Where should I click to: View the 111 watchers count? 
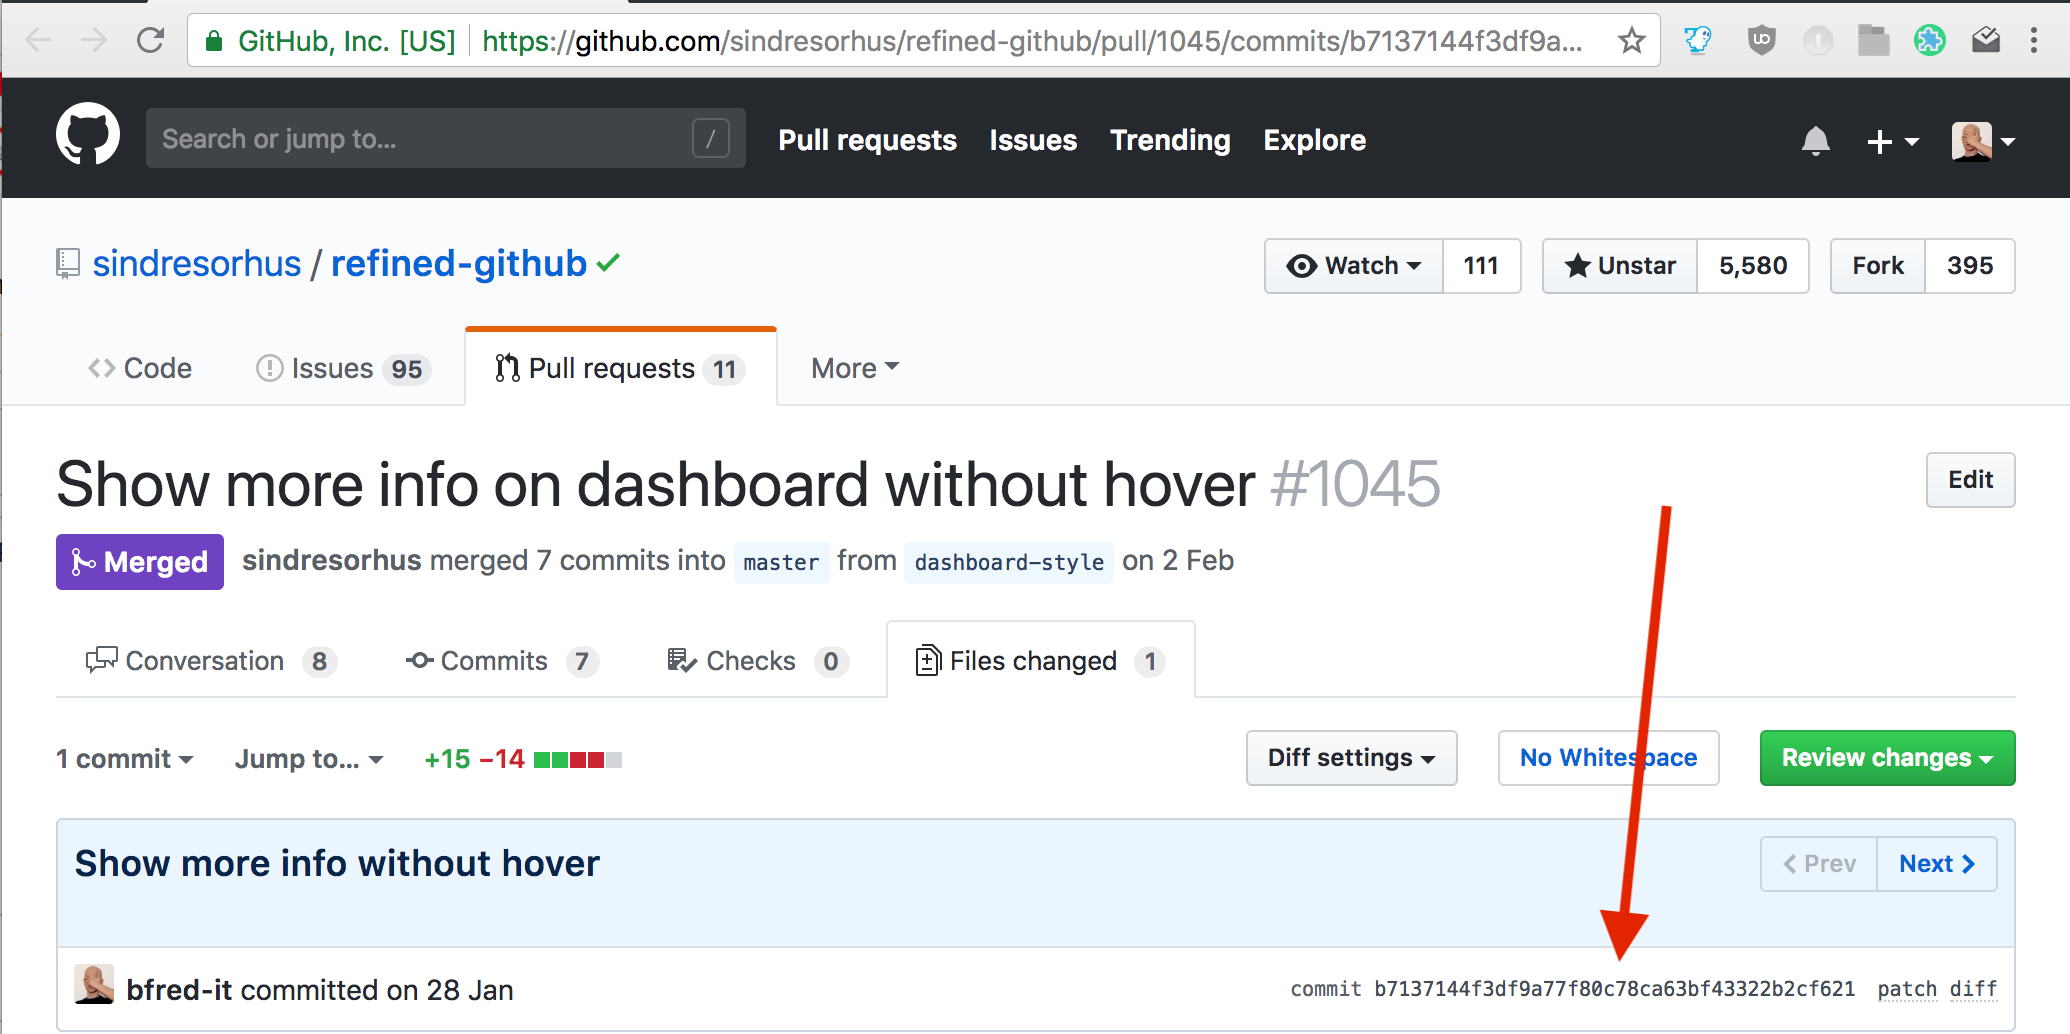(x=1481, y=266)
